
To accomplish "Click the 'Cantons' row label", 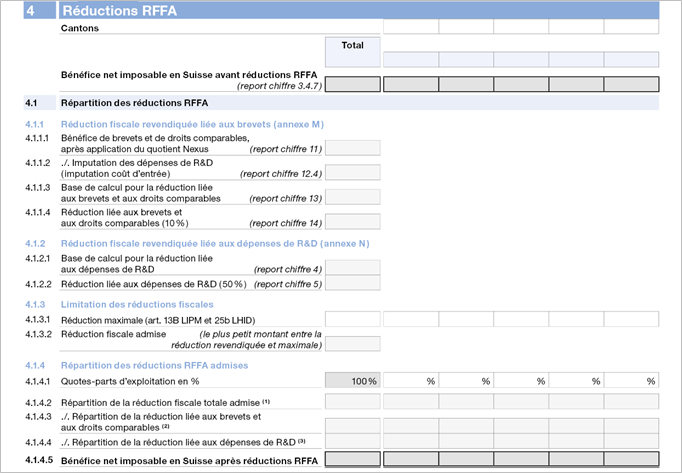I will click(80, 28).
